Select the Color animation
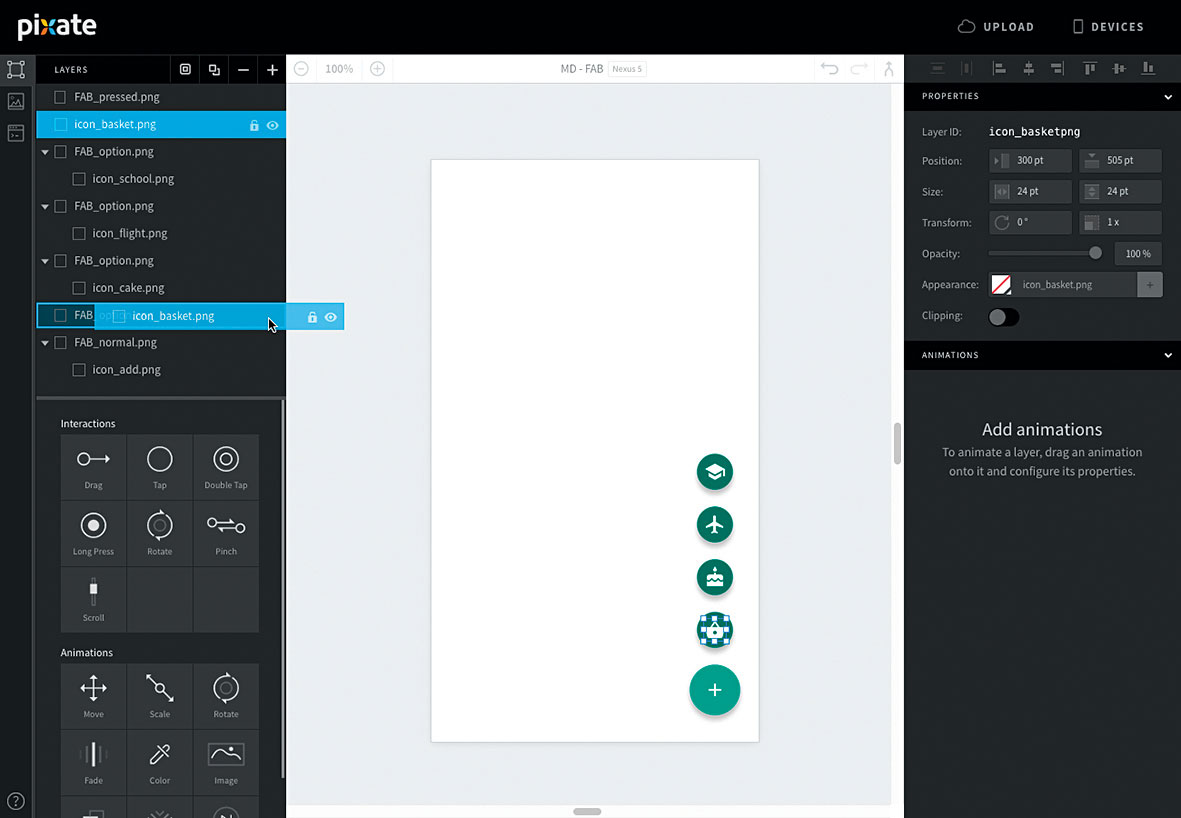Viewport: 1181px width, 818px height. pos(160,762)
